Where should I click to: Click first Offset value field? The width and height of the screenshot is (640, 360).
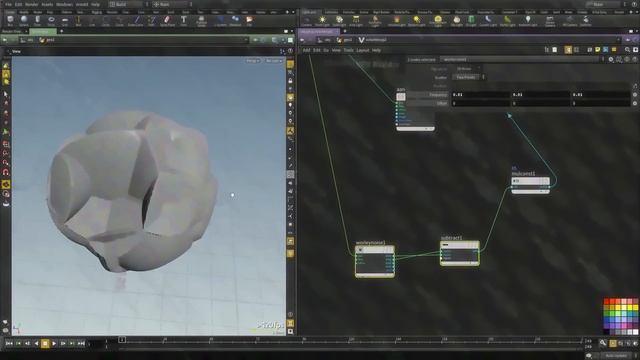[481, 104]
